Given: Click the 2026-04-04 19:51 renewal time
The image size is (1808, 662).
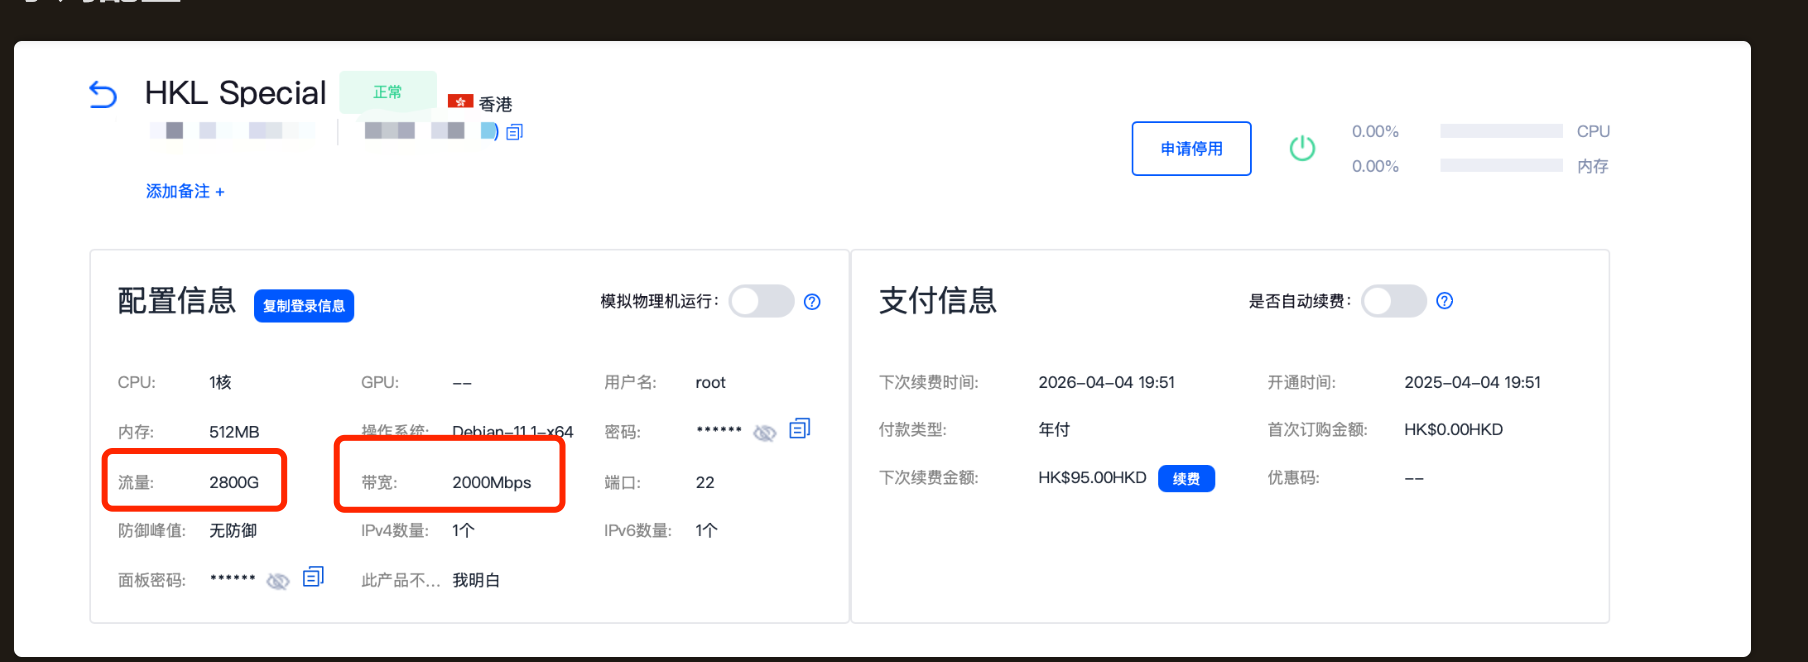Looking at the screenshot, I should pyautogui.click(x=1106, y=382).
